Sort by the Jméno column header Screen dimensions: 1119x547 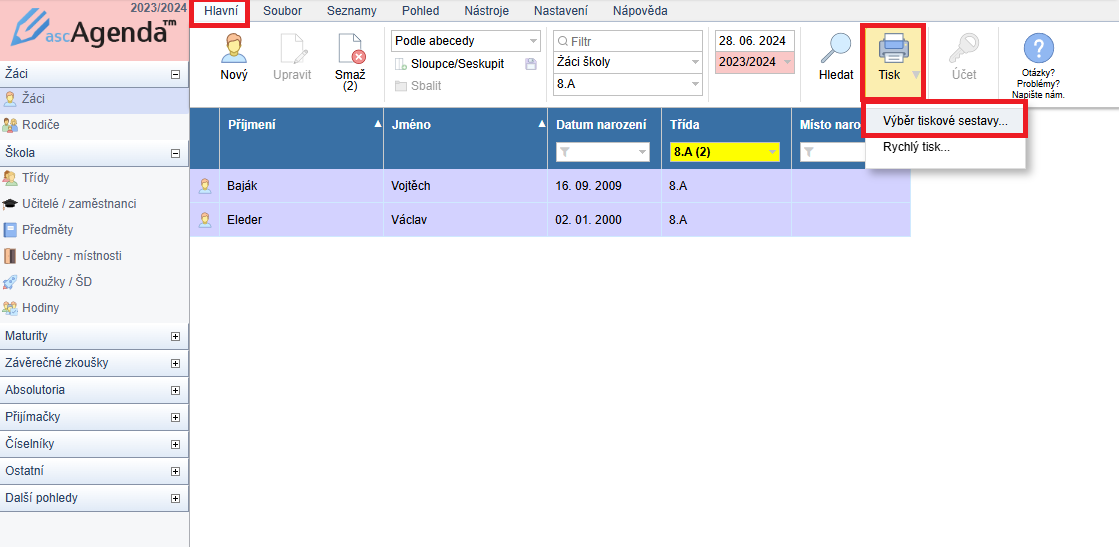point(465,125)
